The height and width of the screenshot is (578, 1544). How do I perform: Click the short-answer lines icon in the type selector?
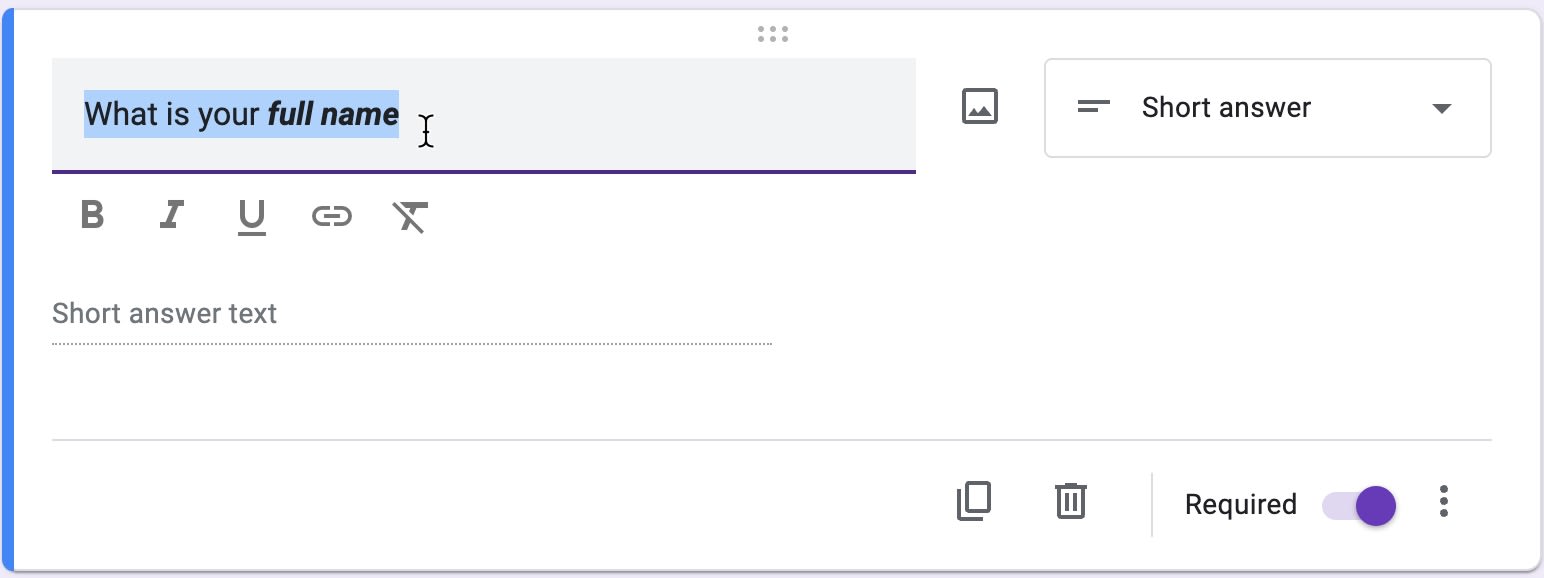(1095, 108)
